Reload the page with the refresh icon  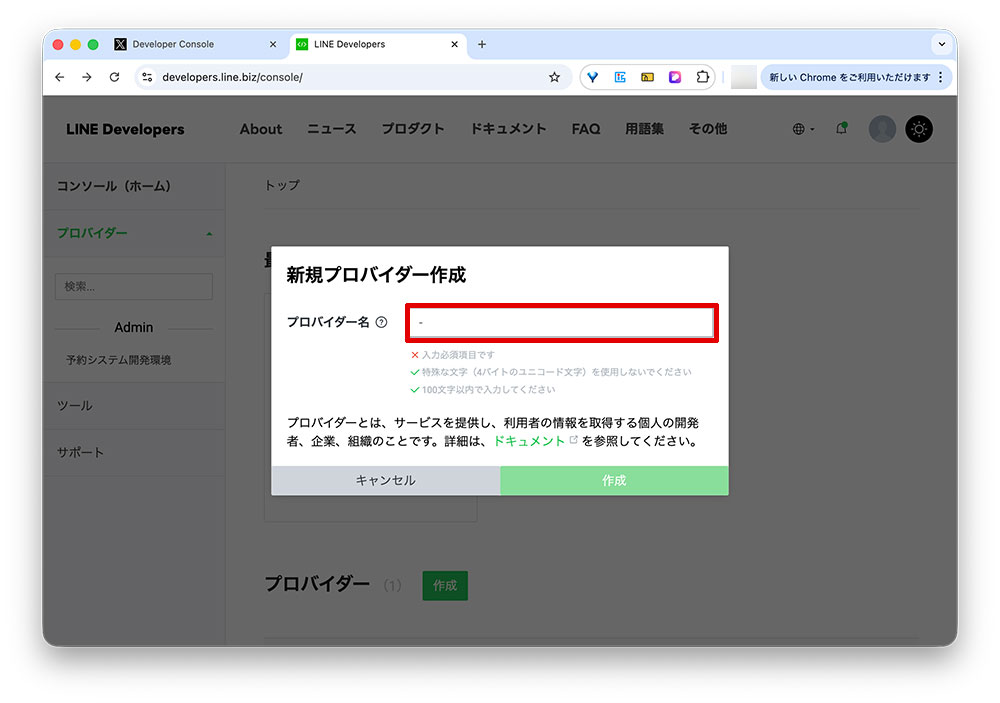pos(114,77)
